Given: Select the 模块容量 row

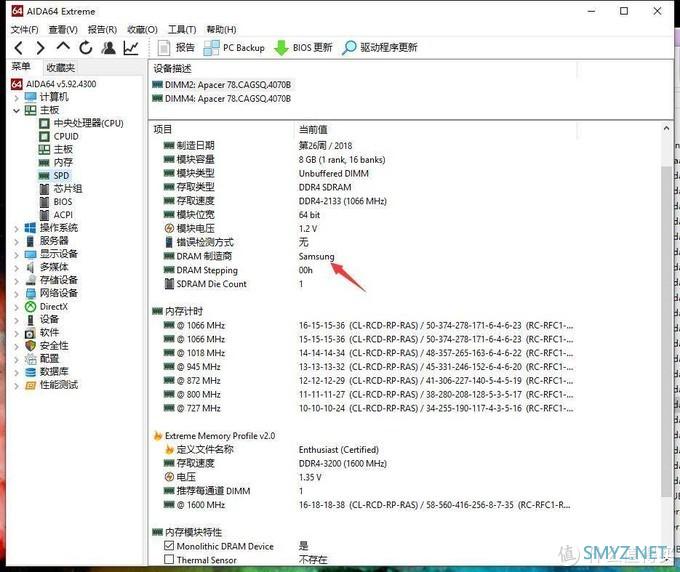Looking at the screenshot, I should coord(369,160).
